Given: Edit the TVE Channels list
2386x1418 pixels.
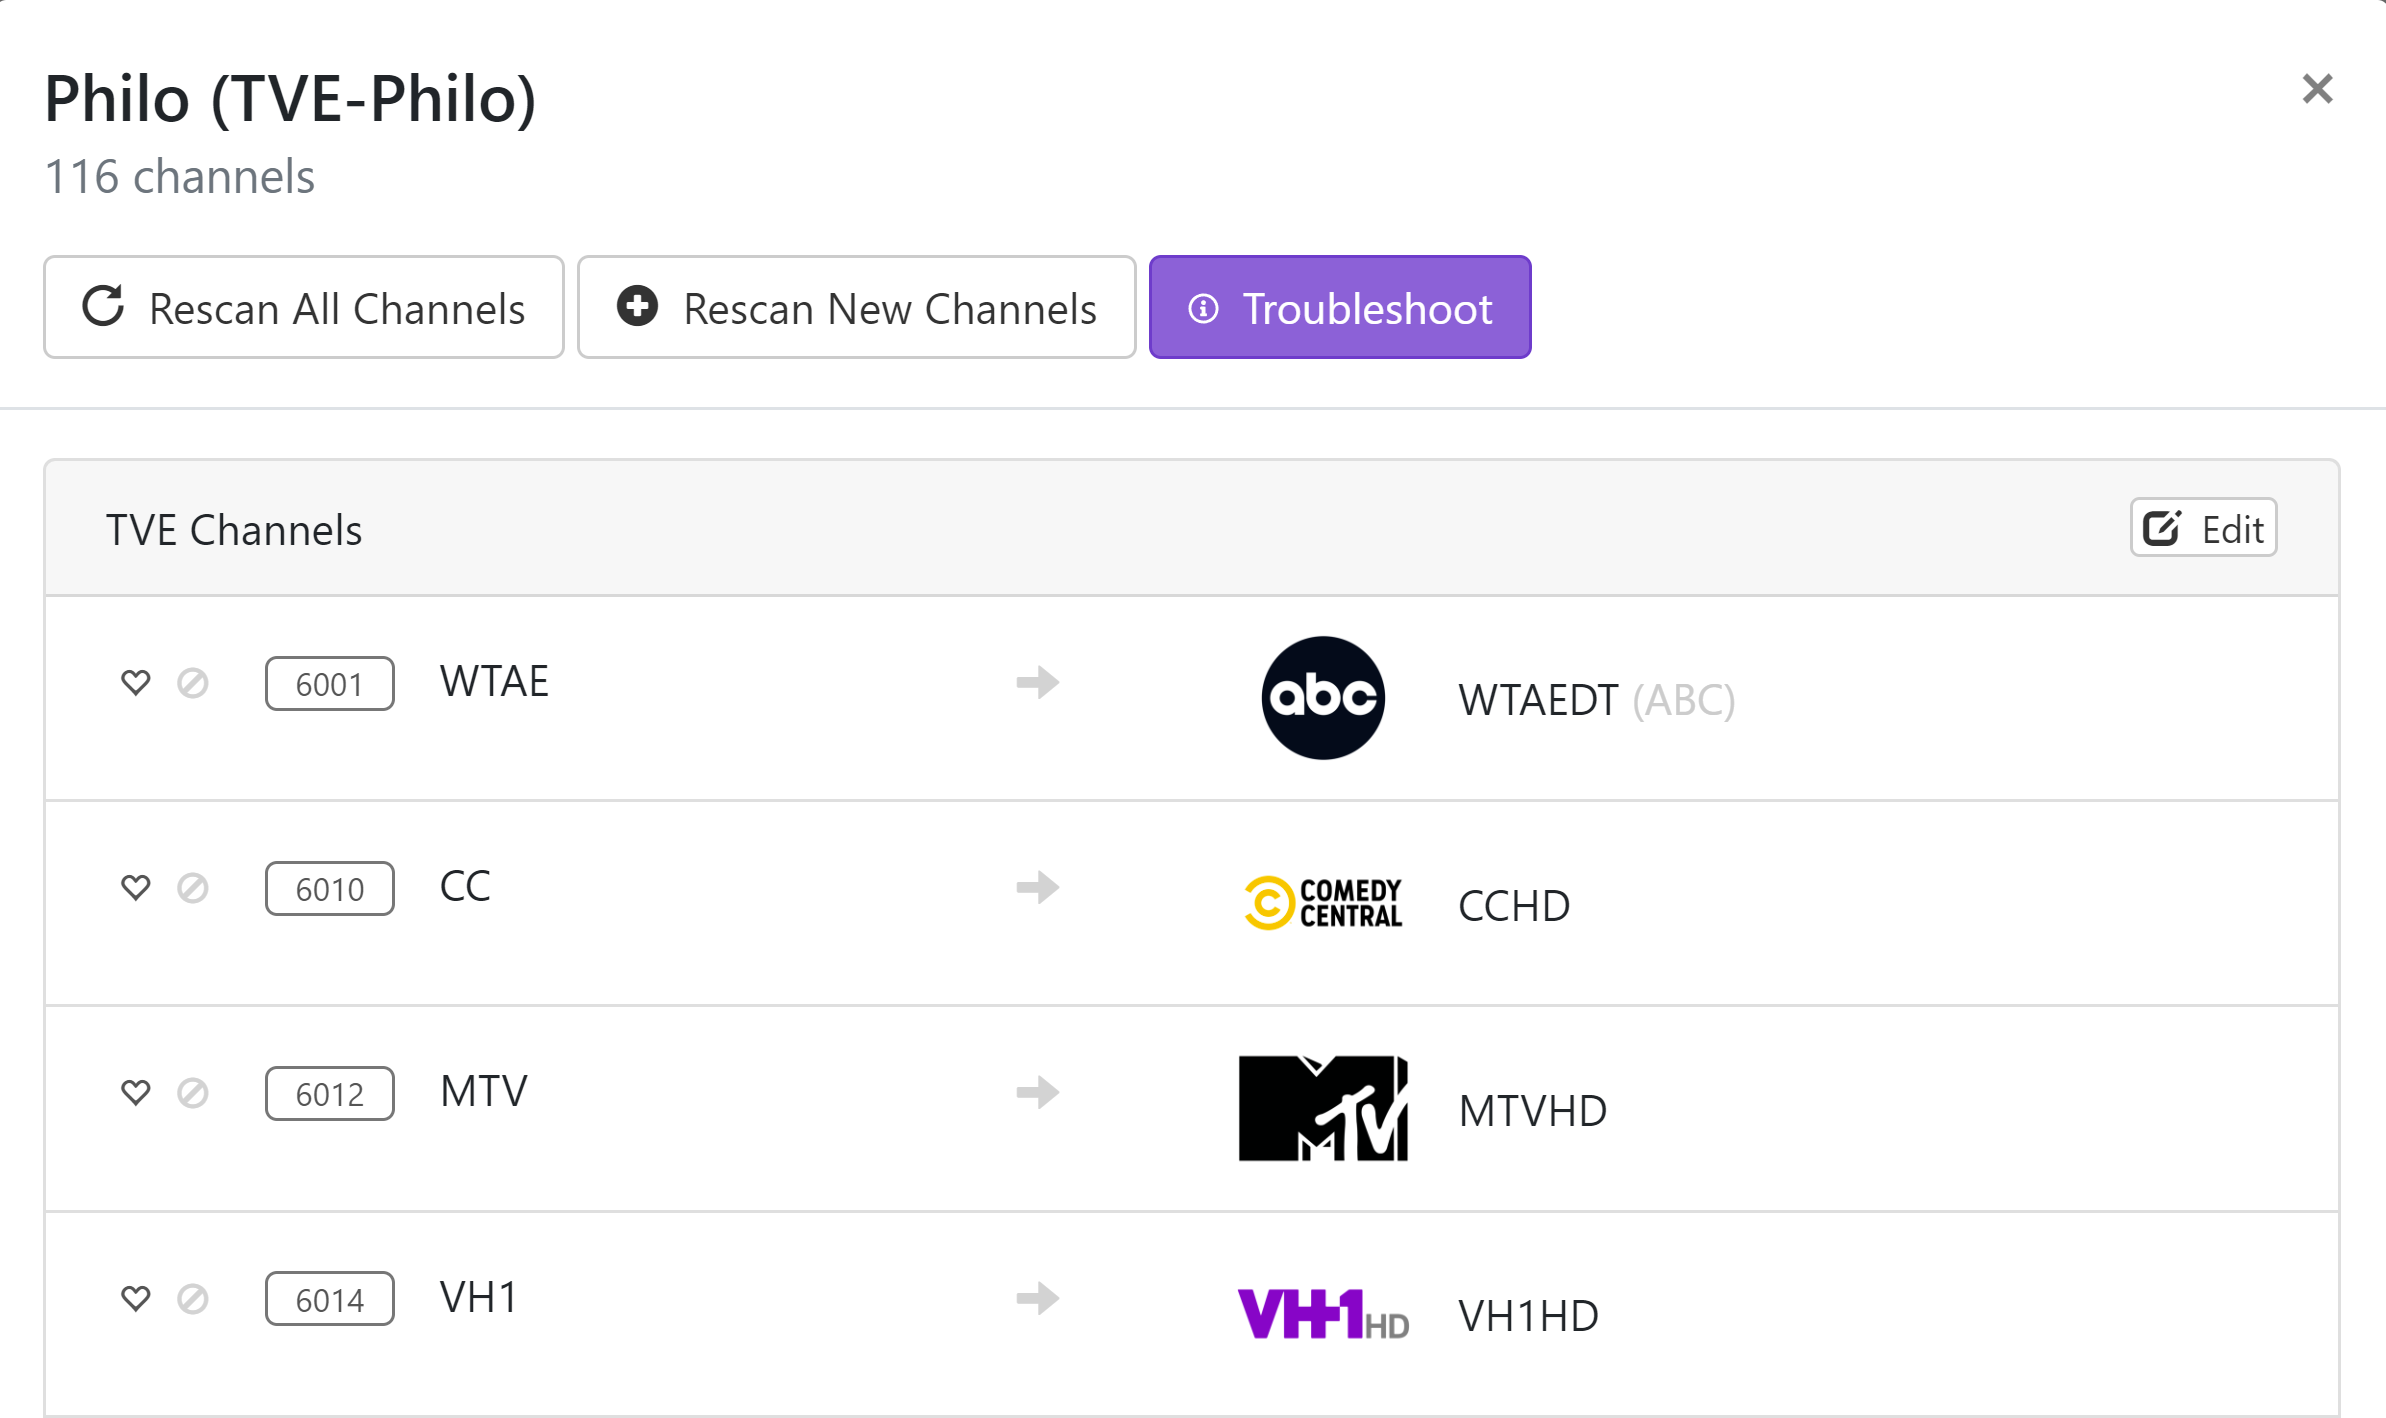Looking at the screenshot, I should [2203, 528].
